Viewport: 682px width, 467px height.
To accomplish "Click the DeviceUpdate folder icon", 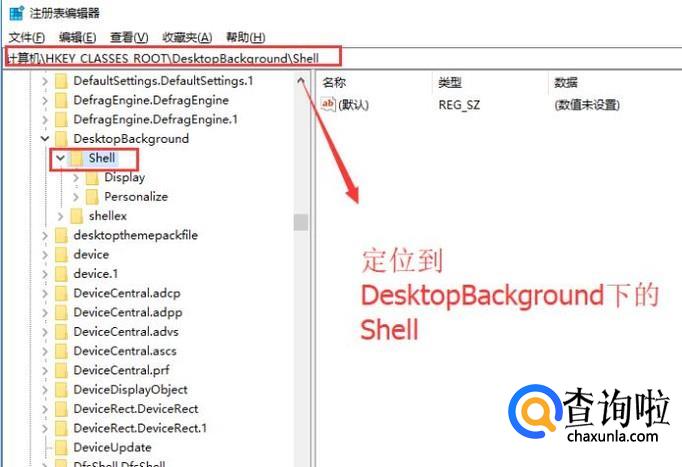I will coord(61,447).
